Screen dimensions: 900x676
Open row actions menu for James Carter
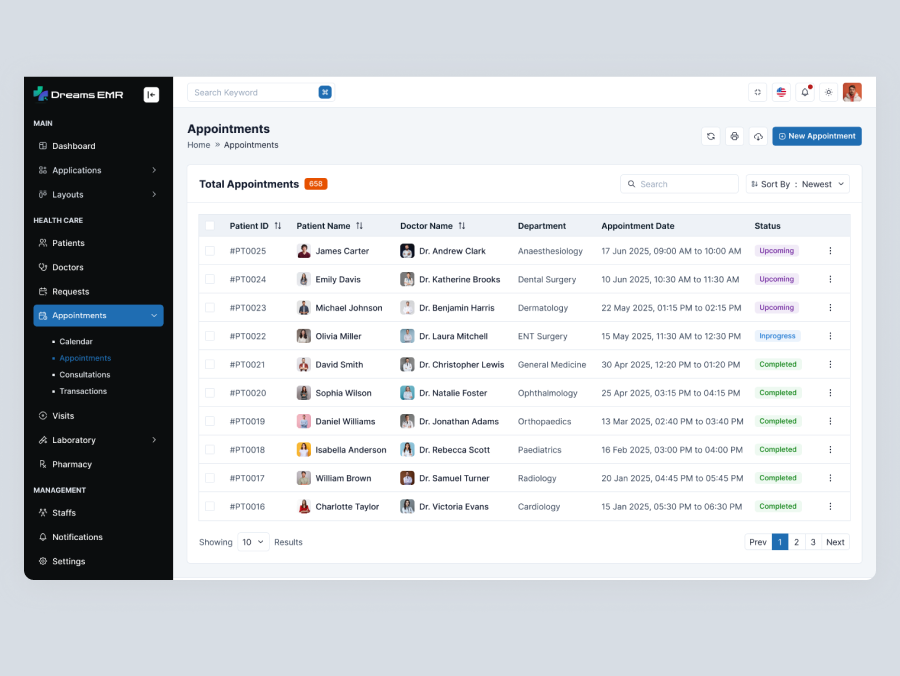[830, 251]
